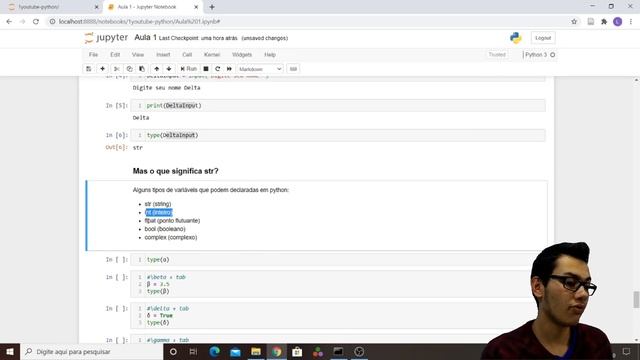Click the highlighted 'int (inteiro)' list item
This screenshot has width=640, height=360.
coord(159,212)
